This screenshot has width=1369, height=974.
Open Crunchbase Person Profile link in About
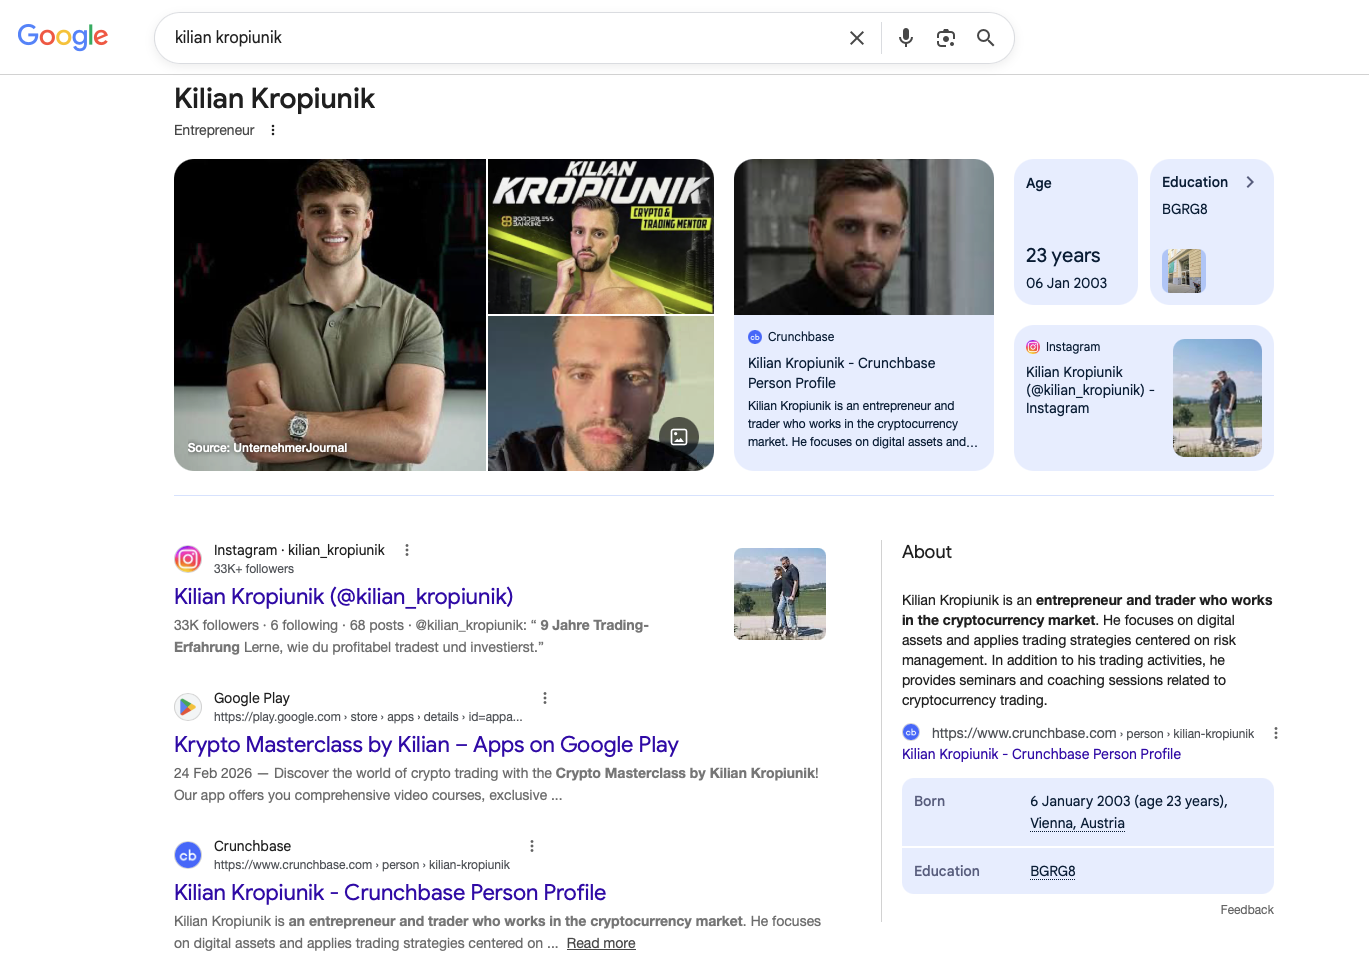(x=1041, y=754)
